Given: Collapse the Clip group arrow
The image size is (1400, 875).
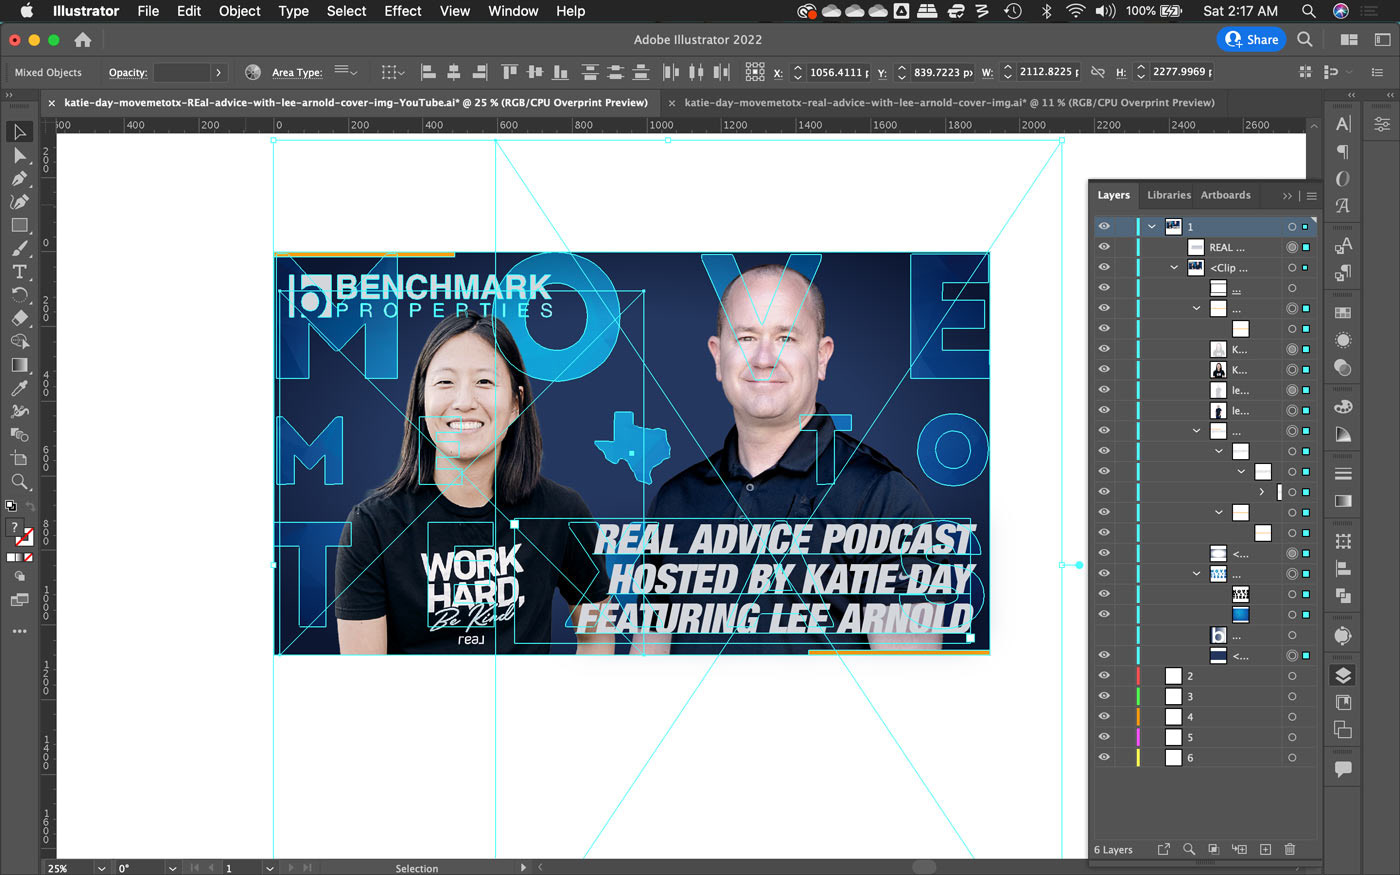Looking at the screenshot, I should click(1174, 268).
